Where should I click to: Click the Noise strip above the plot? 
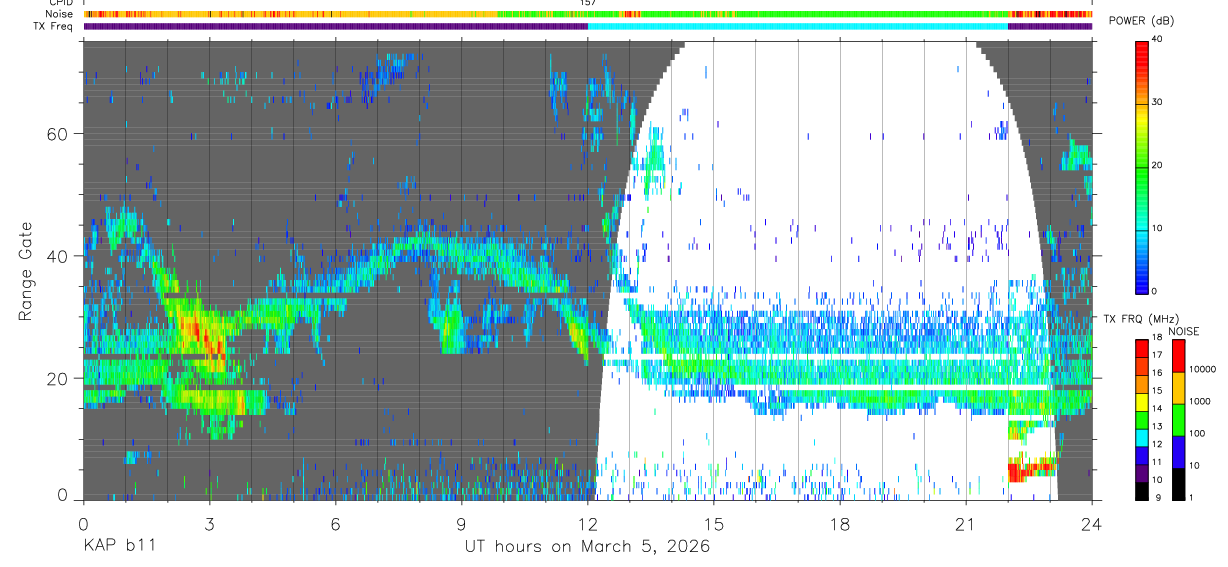(588, 14)
